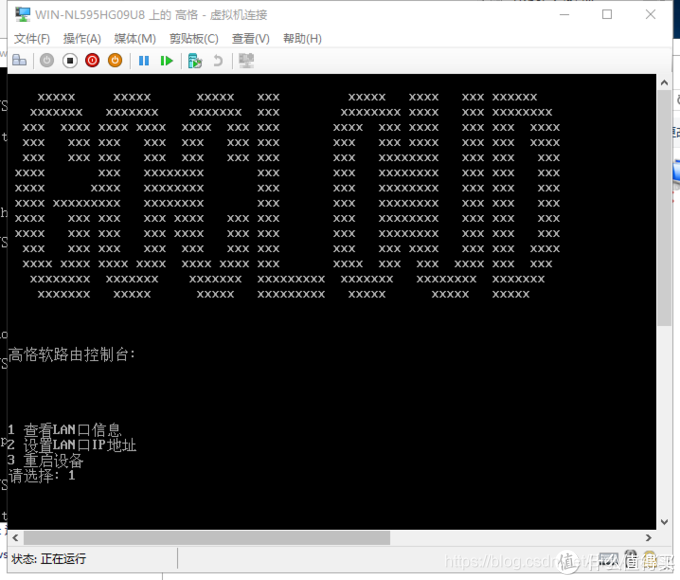Screen dimensions: 680x580
Task: Click the VM connection window title icon
Action: pos(22,14)
